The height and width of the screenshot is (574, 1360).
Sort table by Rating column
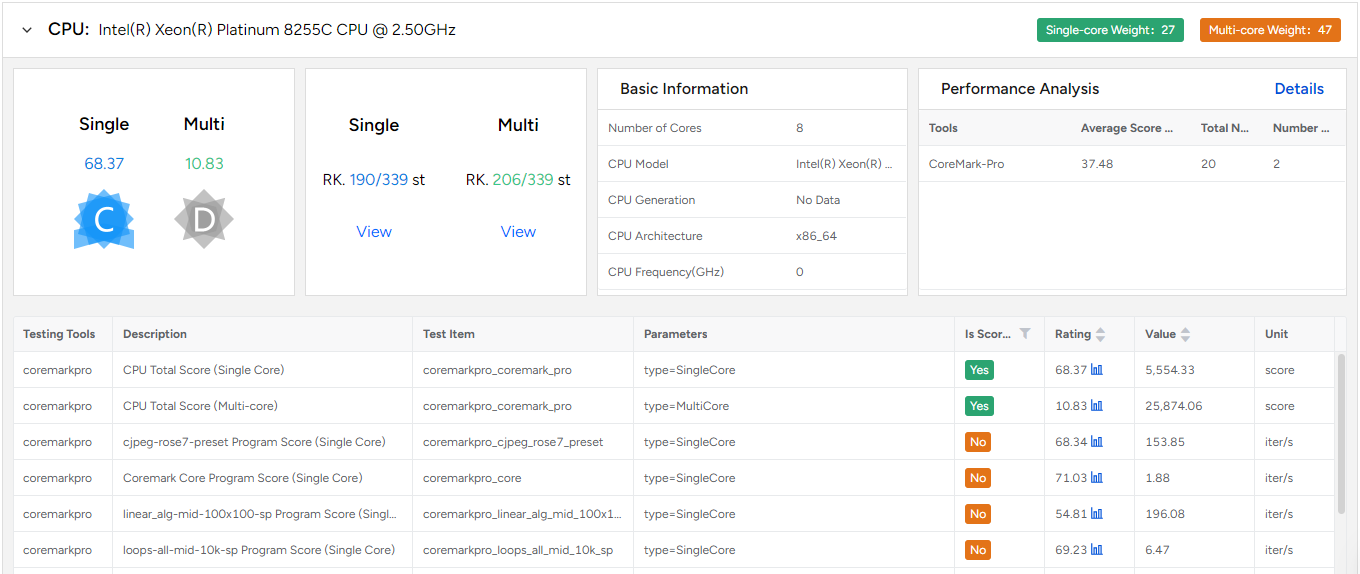1101,334
